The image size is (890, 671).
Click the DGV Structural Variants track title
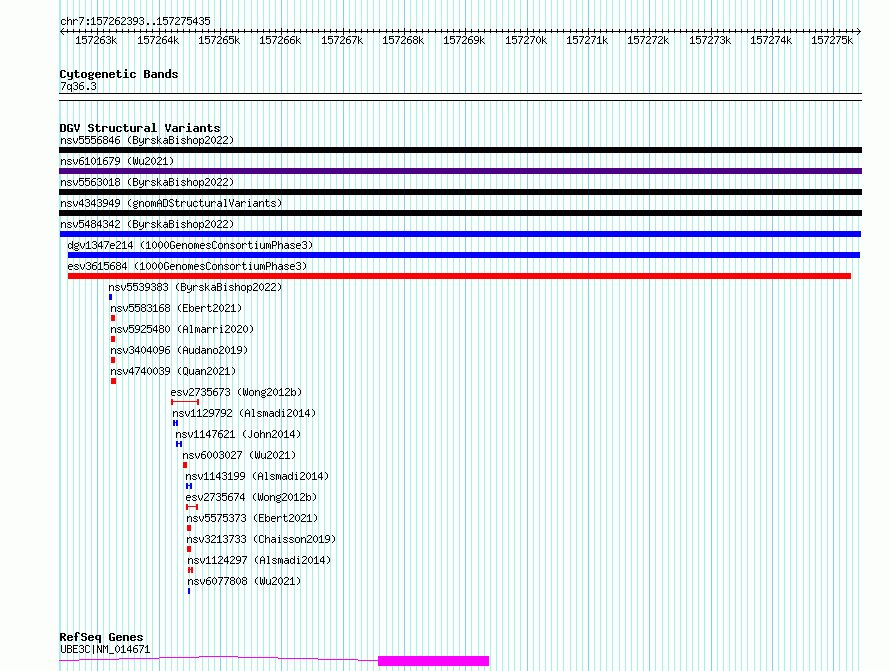140,128
